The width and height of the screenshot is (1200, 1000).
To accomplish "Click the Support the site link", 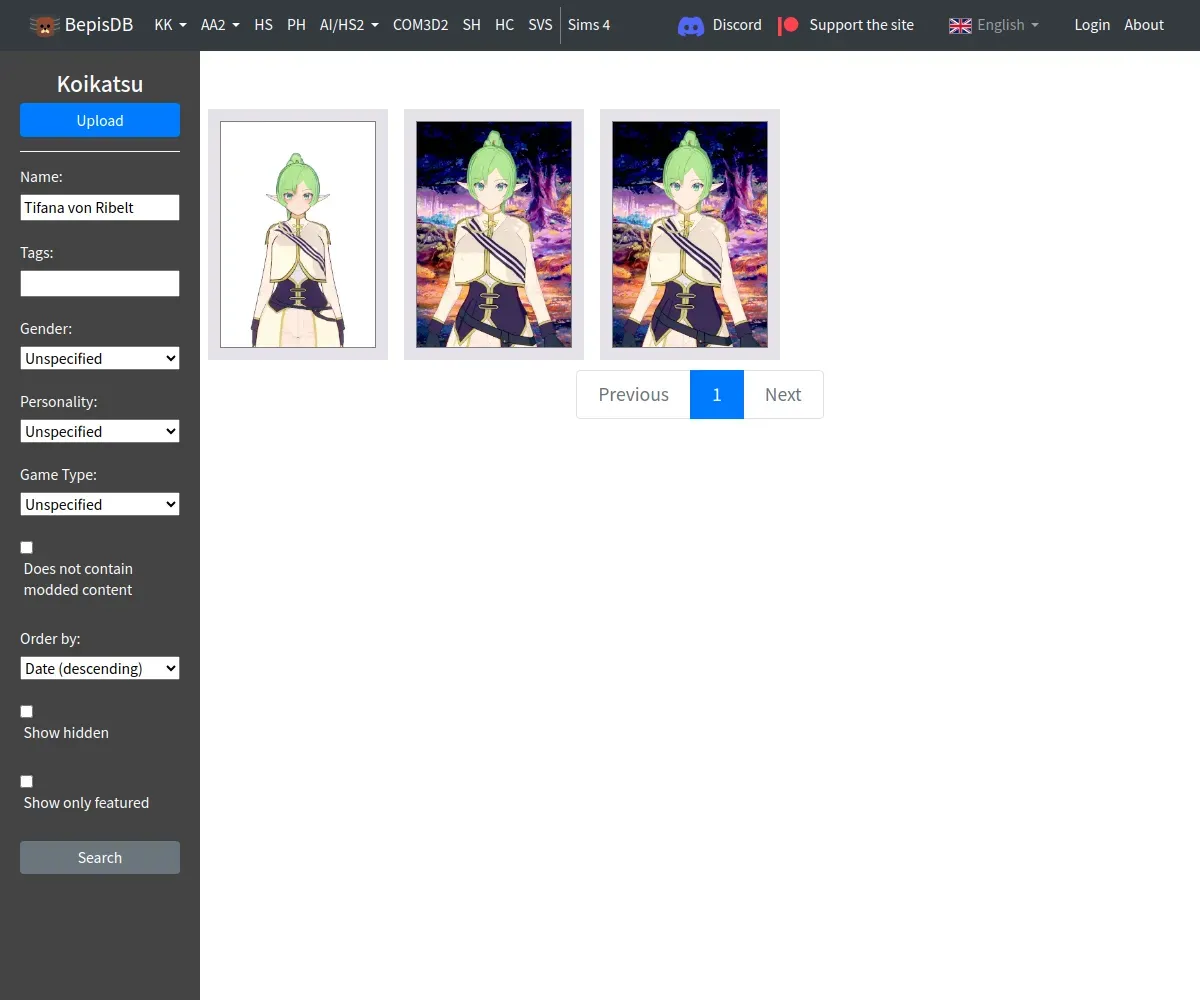I will 861,25.
